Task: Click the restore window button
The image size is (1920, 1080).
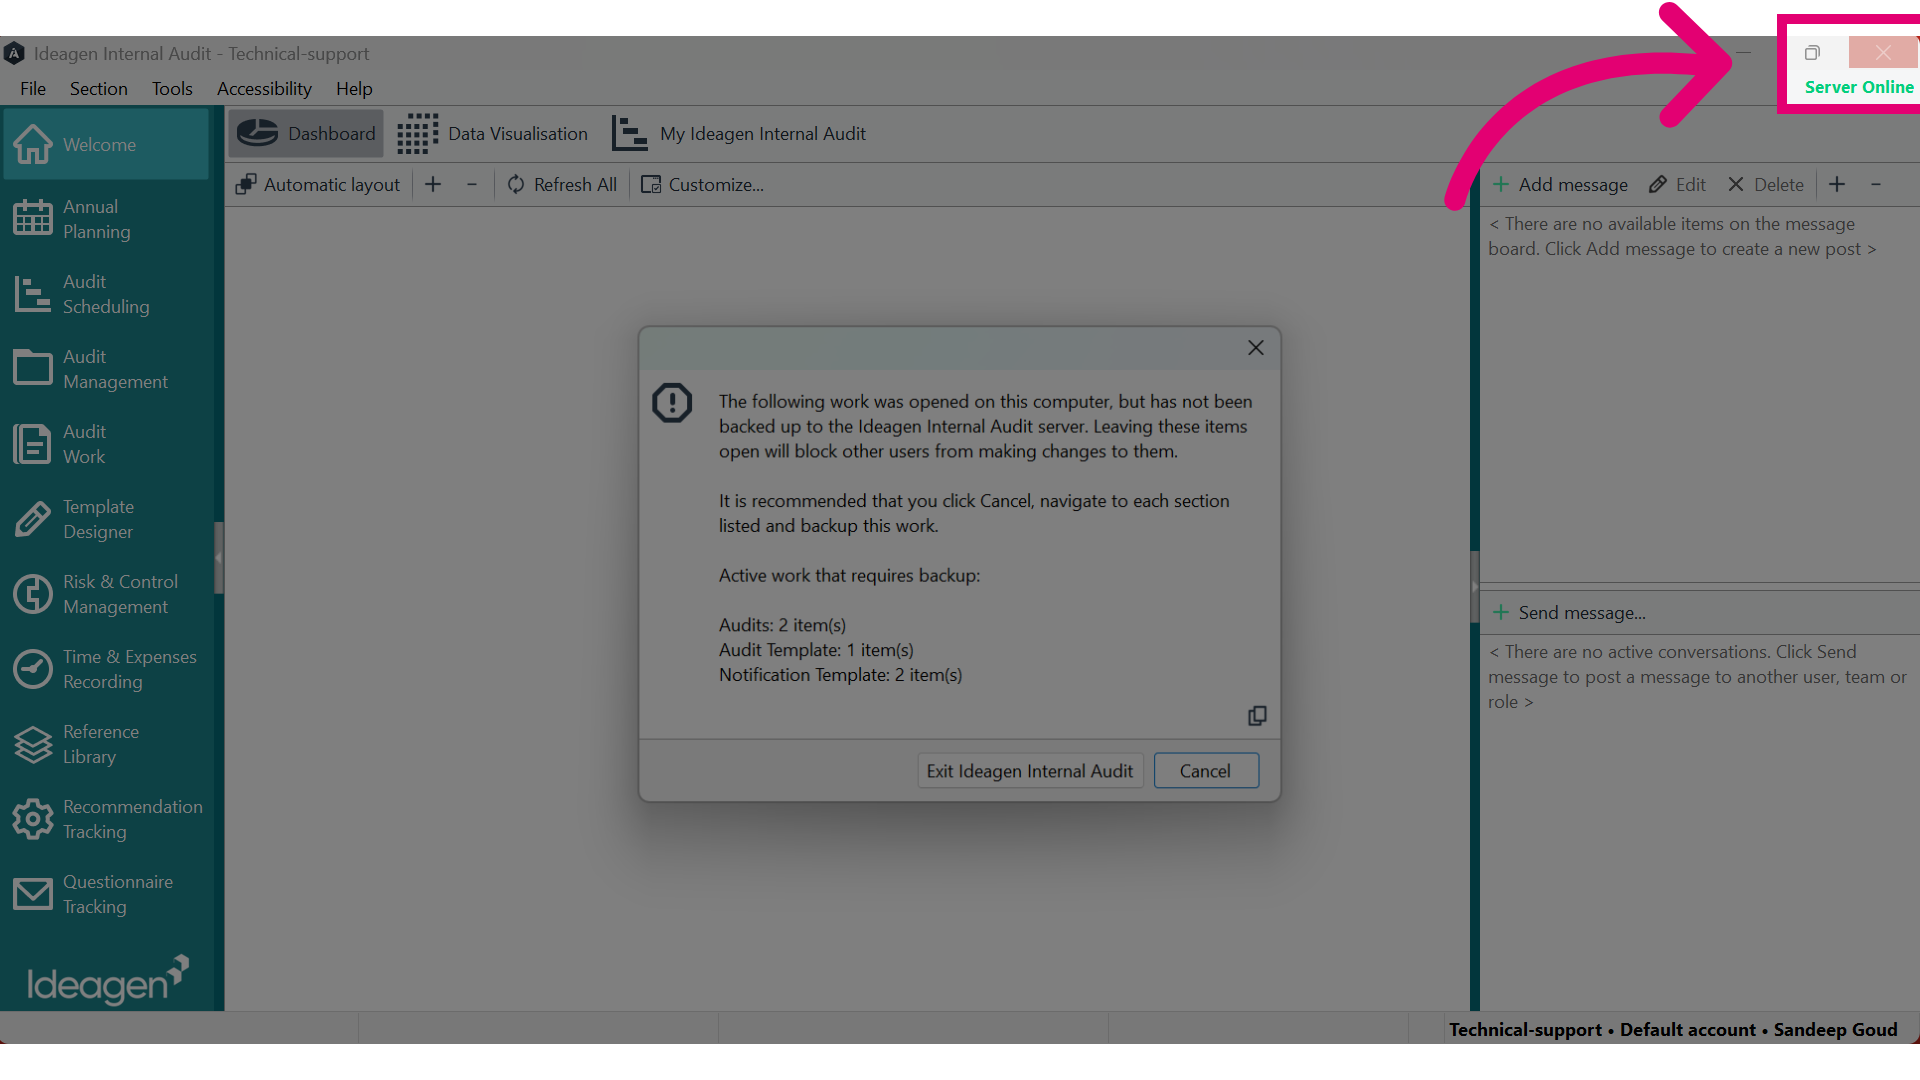Action: (x=1812, y=53)
